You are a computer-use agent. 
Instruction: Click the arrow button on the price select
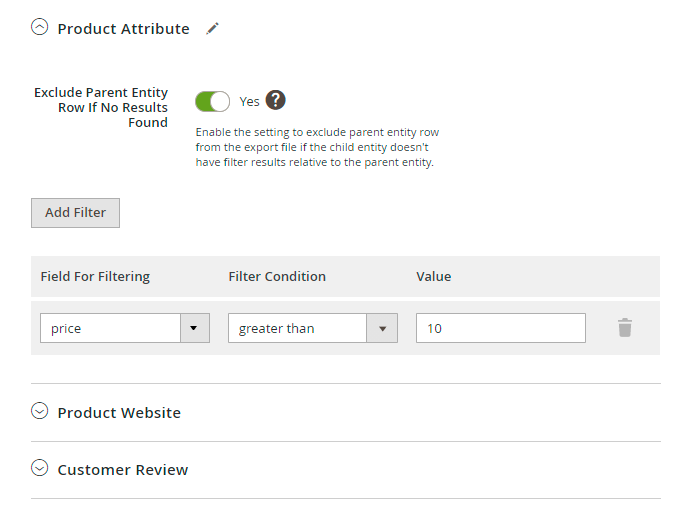tap(194, 328)
